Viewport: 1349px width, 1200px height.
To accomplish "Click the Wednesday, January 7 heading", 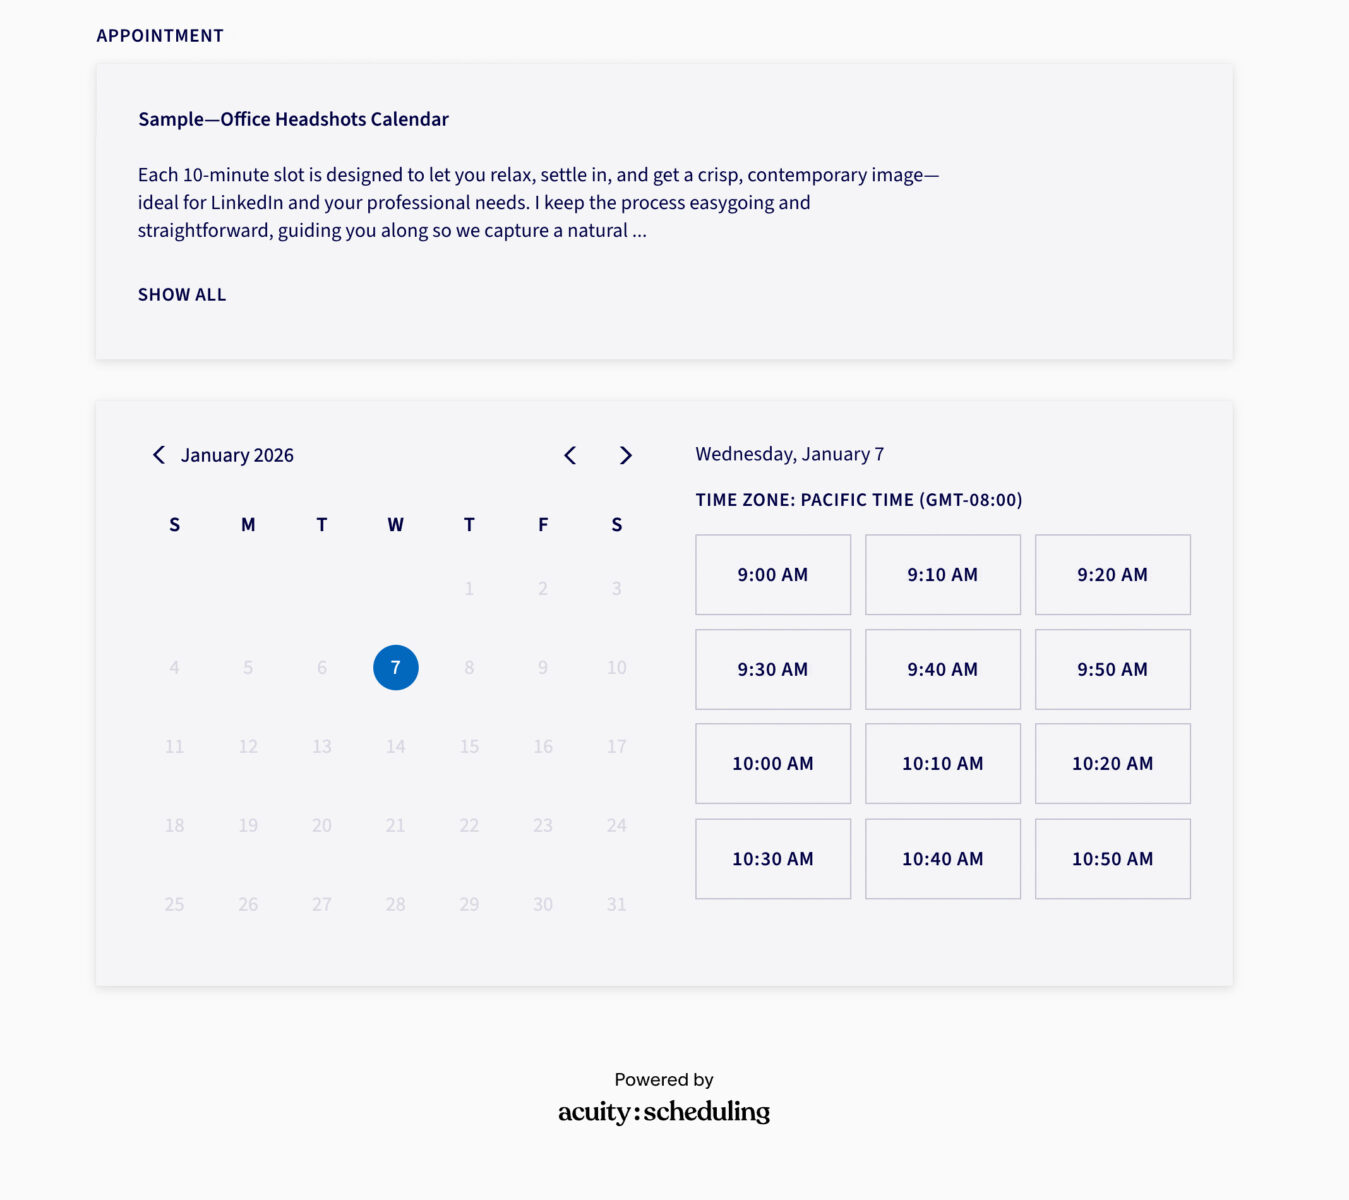I will point(790,453).
